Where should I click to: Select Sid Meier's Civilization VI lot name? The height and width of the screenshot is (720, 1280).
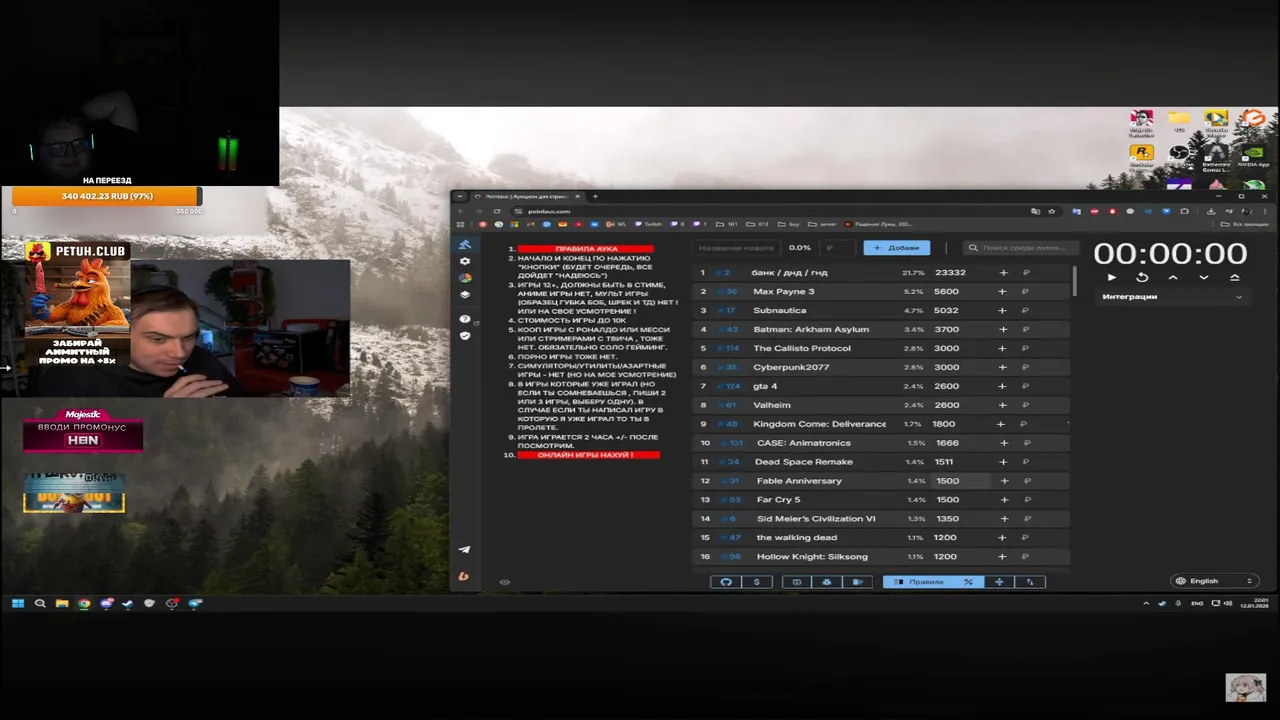[x=816, y=519]
